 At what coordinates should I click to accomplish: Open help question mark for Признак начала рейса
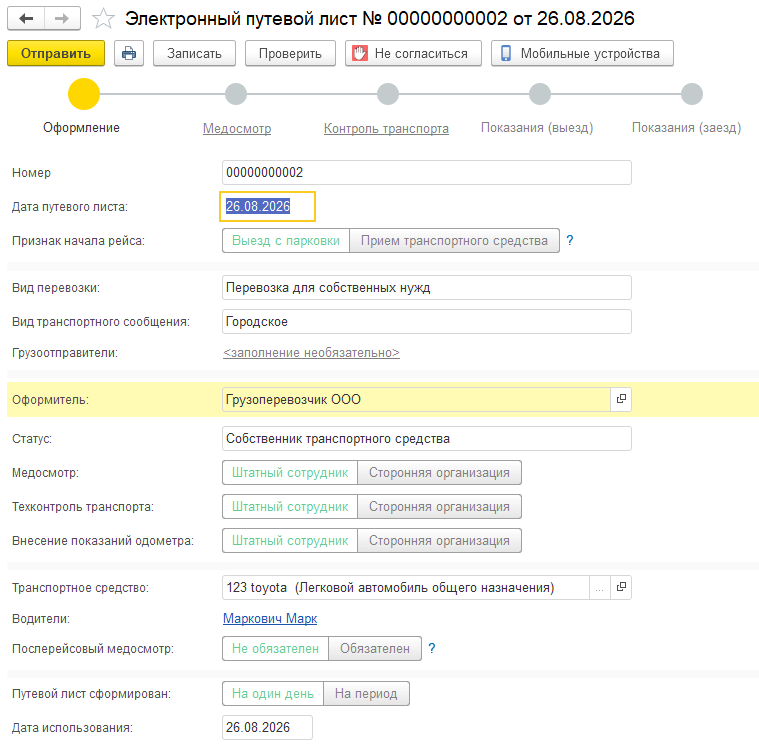(570, 241)
